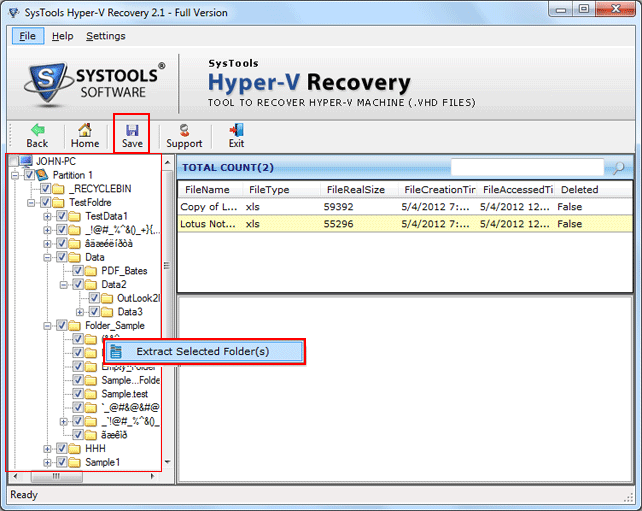Click the Sample1 folder icon
The image size is (642, 511).
74,462
